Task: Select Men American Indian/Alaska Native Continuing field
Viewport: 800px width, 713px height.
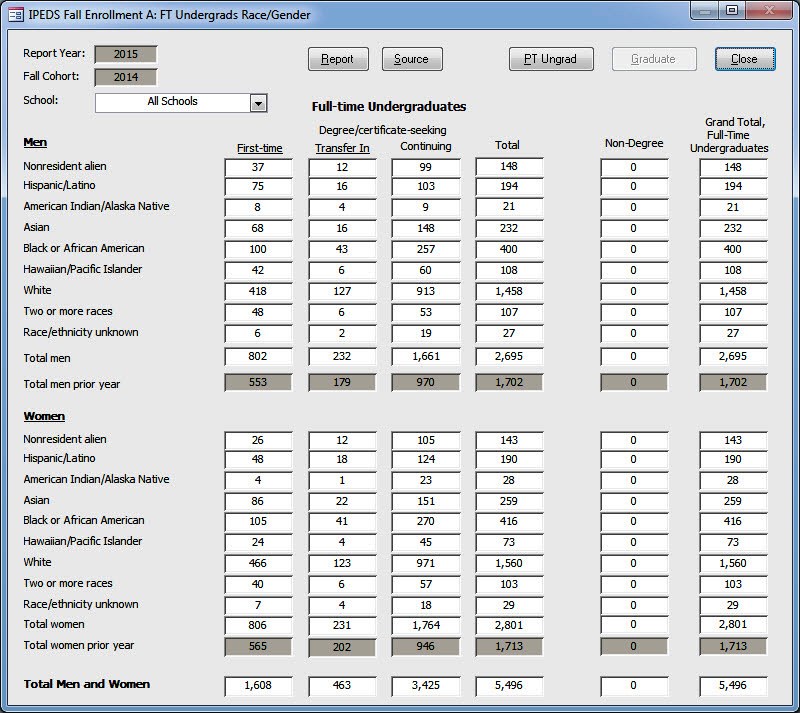Action: click(426, 207)
